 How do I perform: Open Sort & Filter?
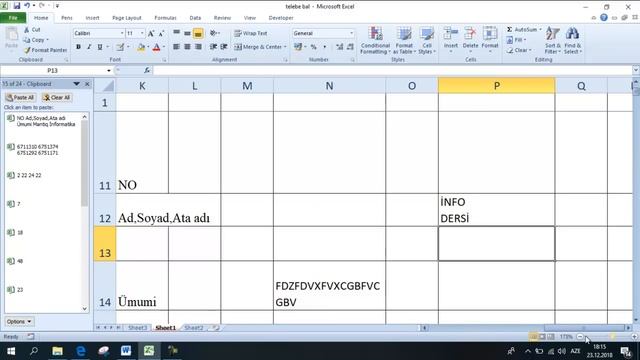553,40
